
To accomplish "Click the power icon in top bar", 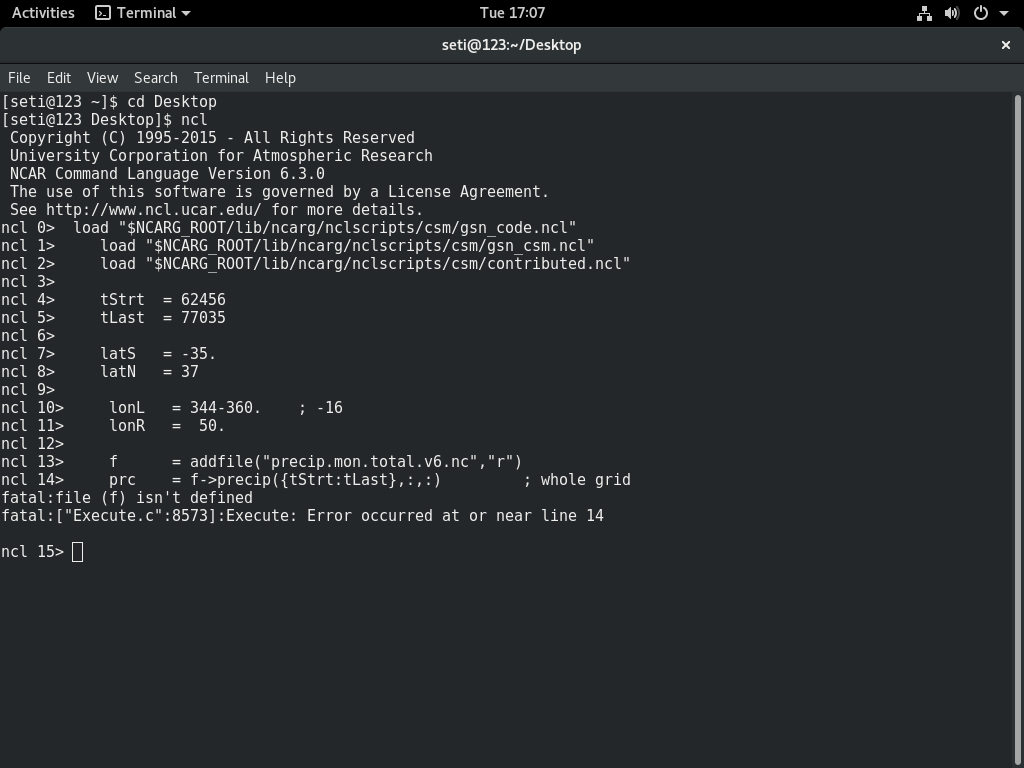I will 981,13.
